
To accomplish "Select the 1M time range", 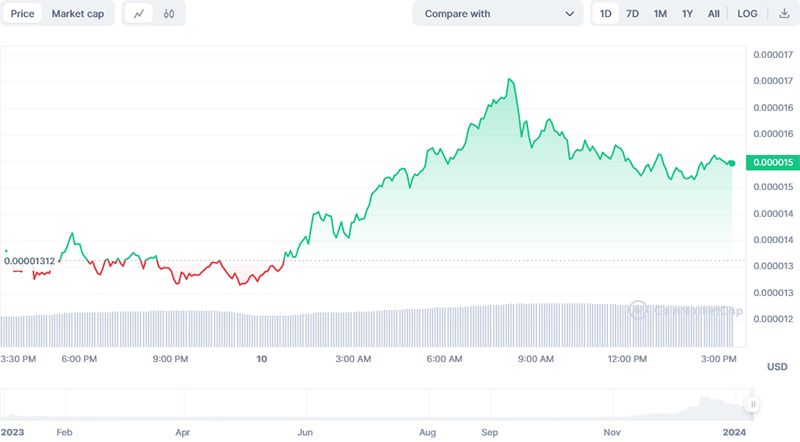I will tap(660, 14).
